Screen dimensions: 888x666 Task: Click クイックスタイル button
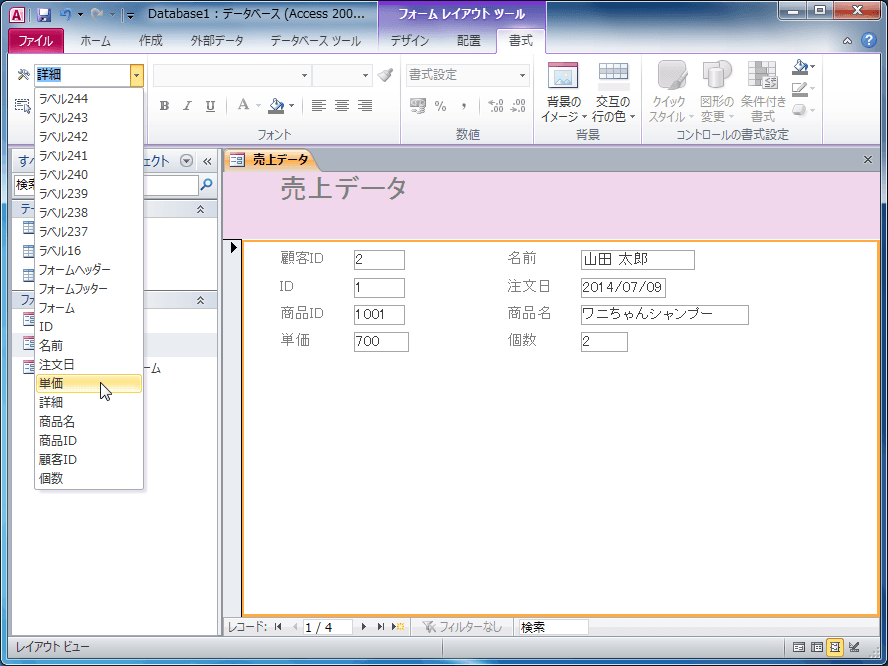(671, 92)
